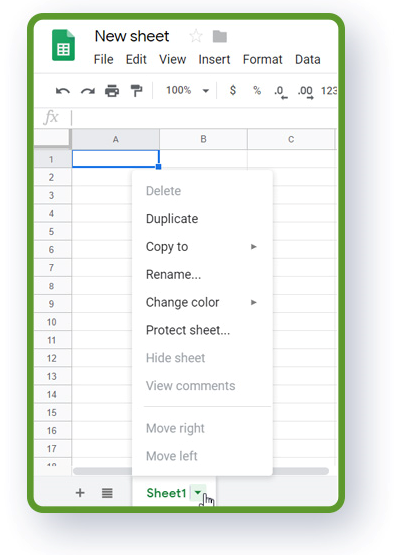This screenshot has width=420, height=555.
Task: Click the New sheet document title
Action: [132, 36]
